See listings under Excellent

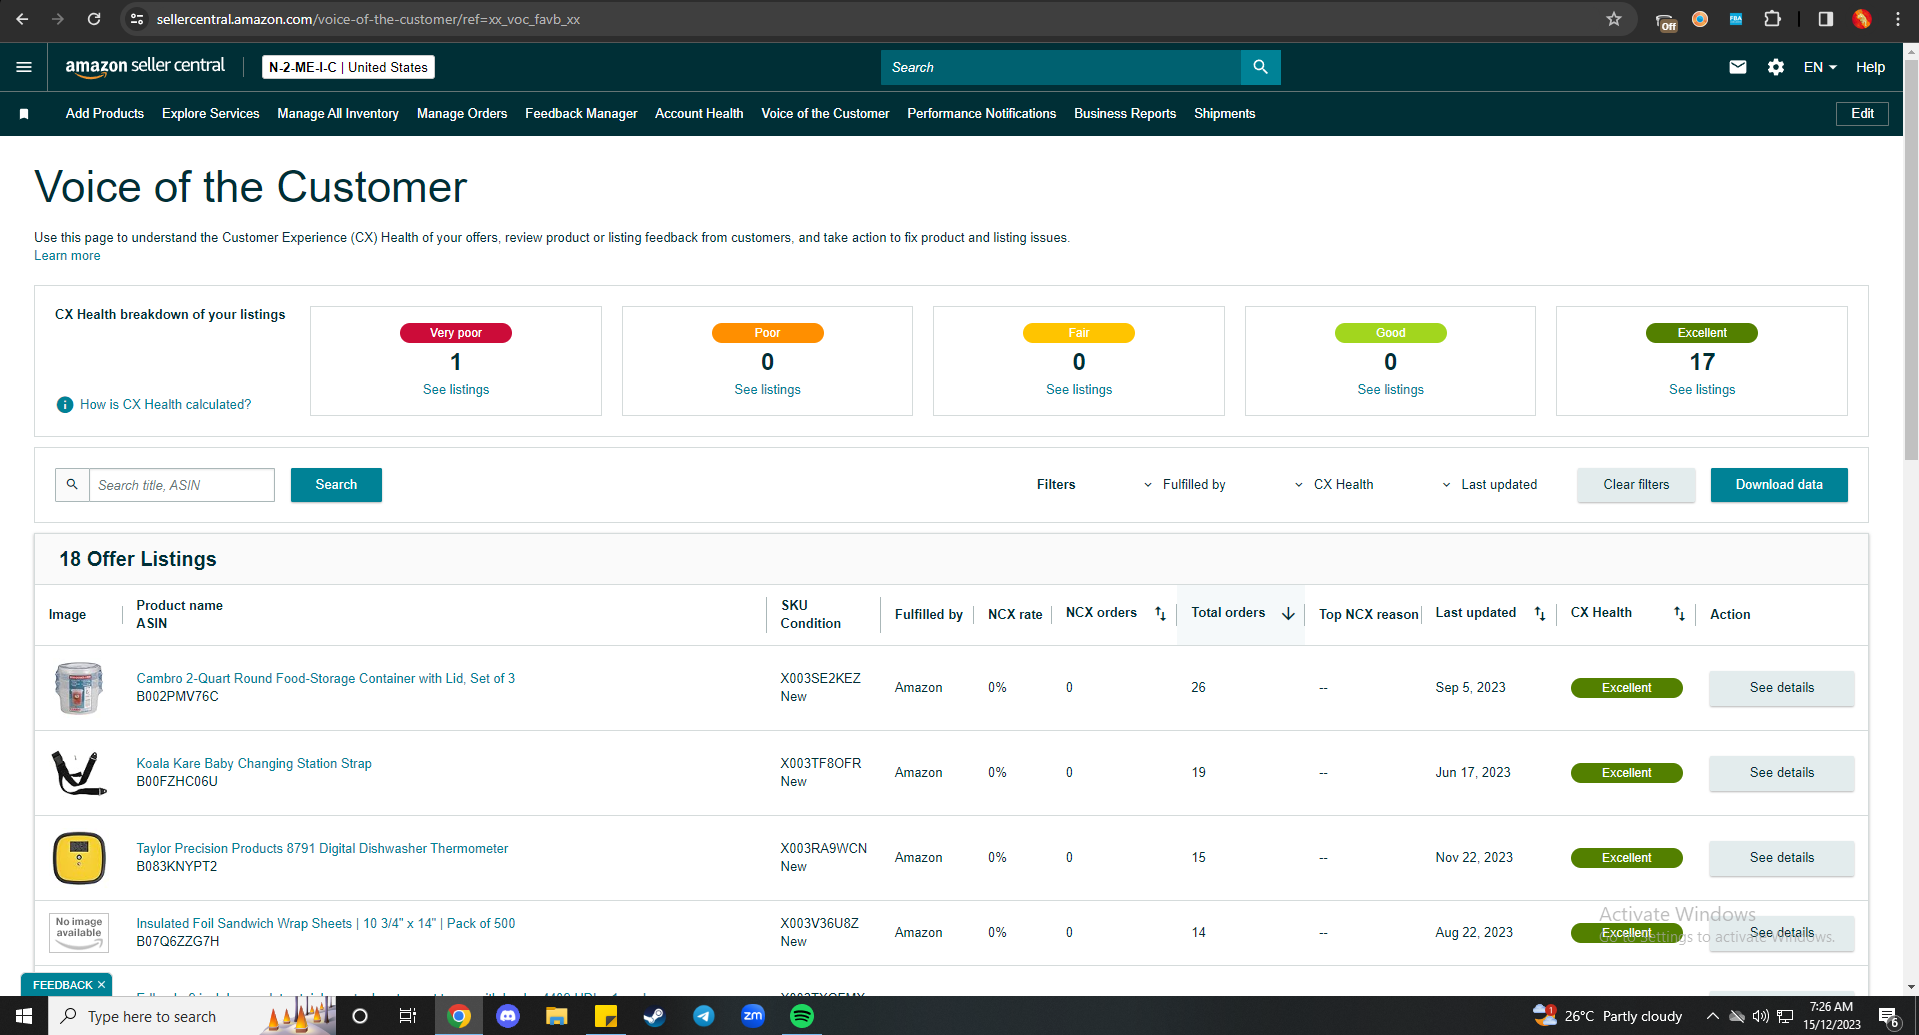[1702, 390]
